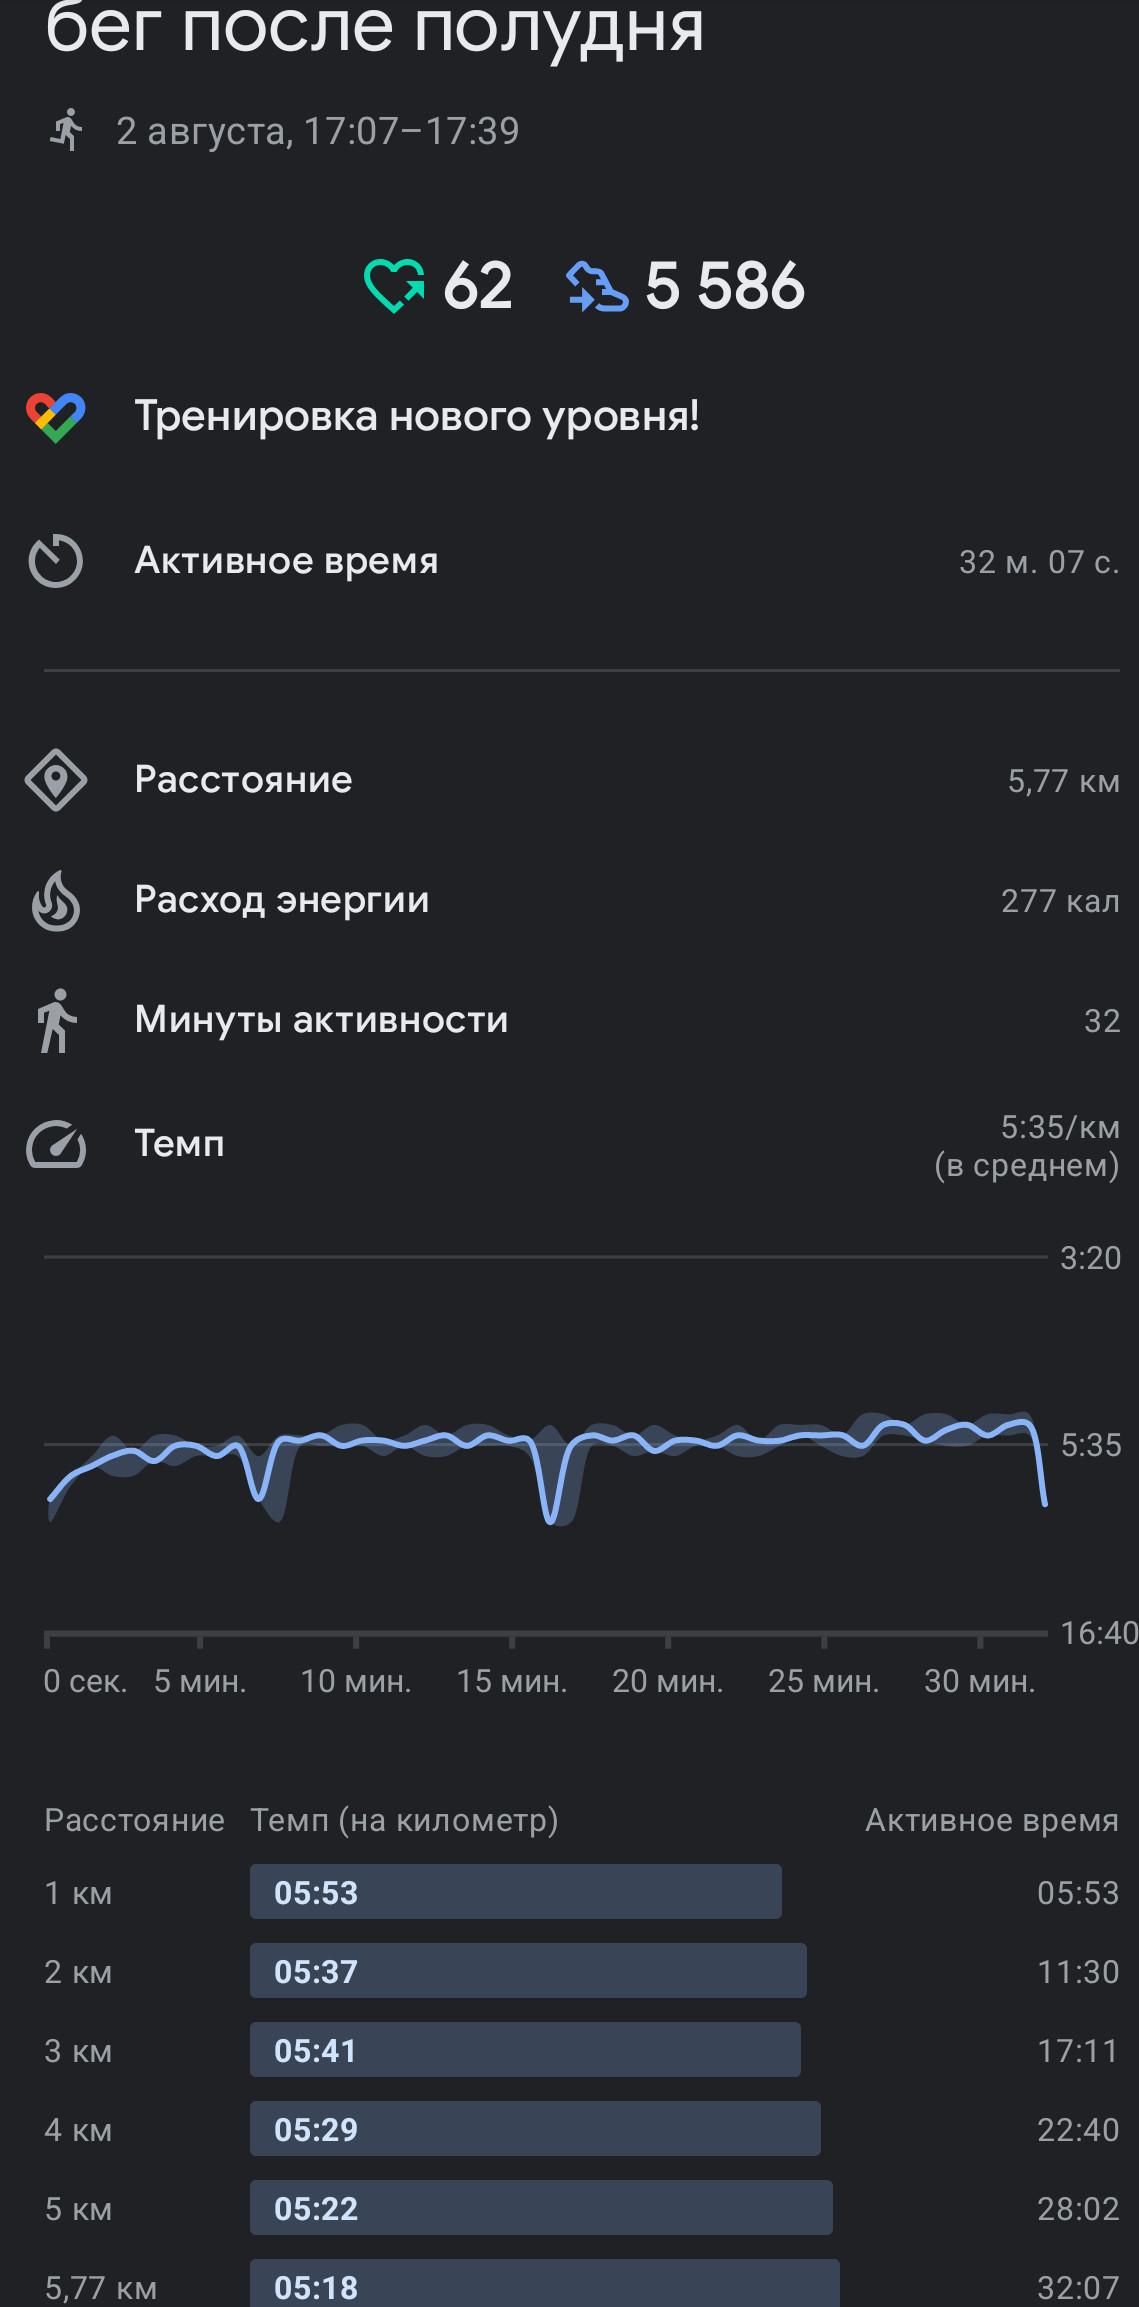Image resolution: width=1139 pixels, height=2307 pixels.
Task: Select the 4 км split bar 05:29
Action: pyautogui.click(x=535, y=2129)
